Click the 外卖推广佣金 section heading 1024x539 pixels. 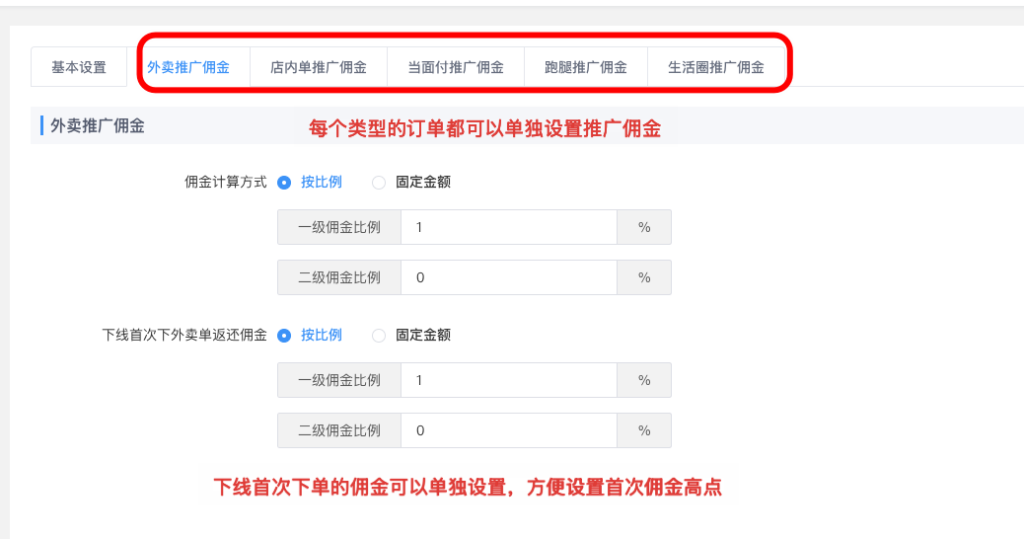pyautogui.click(x=97, y=126)
